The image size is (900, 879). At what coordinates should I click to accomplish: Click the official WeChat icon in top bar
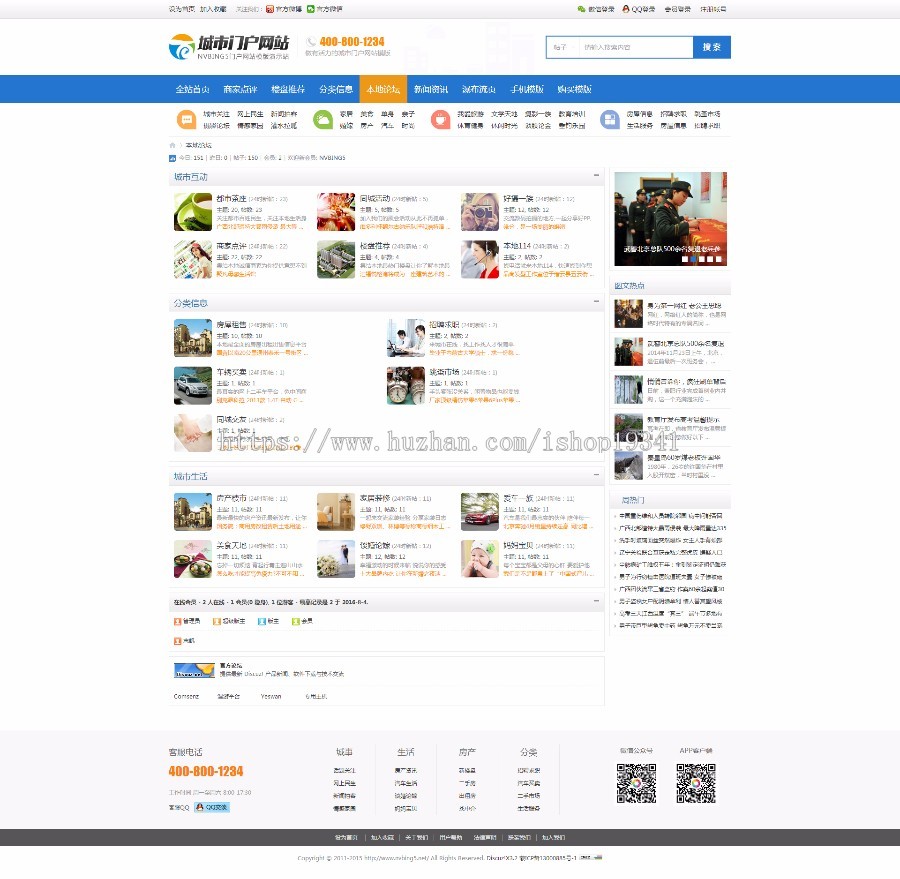pyautogui.click(x=311, y=9)
